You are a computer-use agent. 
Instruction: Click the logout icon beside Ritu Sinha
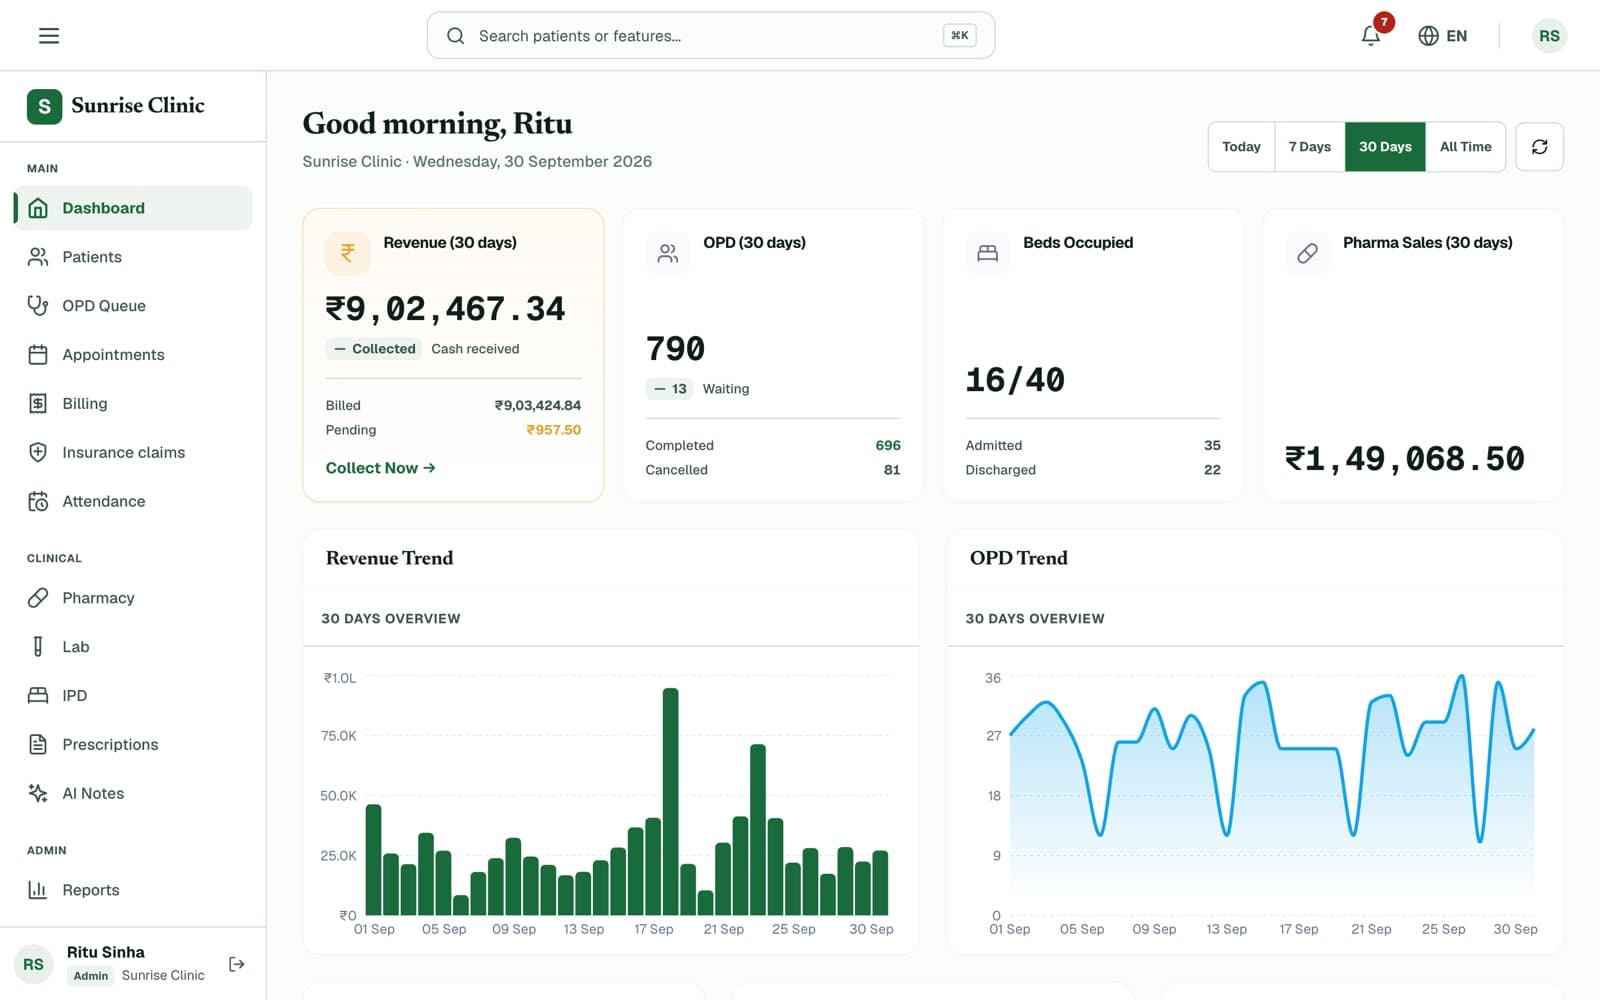pos(237,964)
